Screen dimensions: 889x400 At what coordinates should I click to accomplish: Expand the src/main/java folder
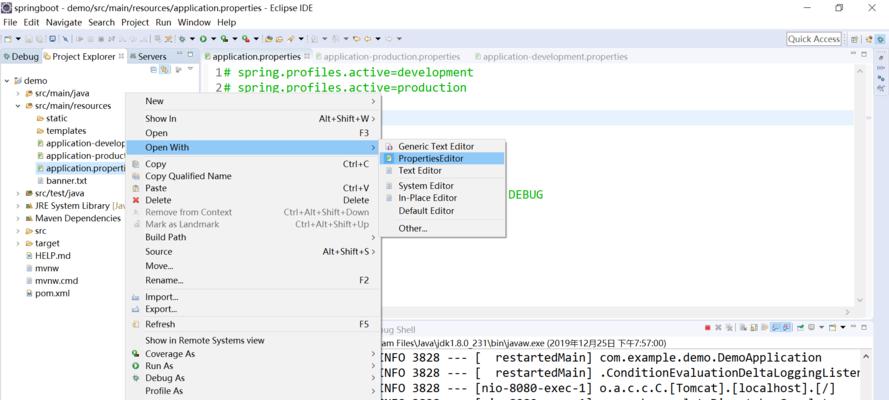18,93
